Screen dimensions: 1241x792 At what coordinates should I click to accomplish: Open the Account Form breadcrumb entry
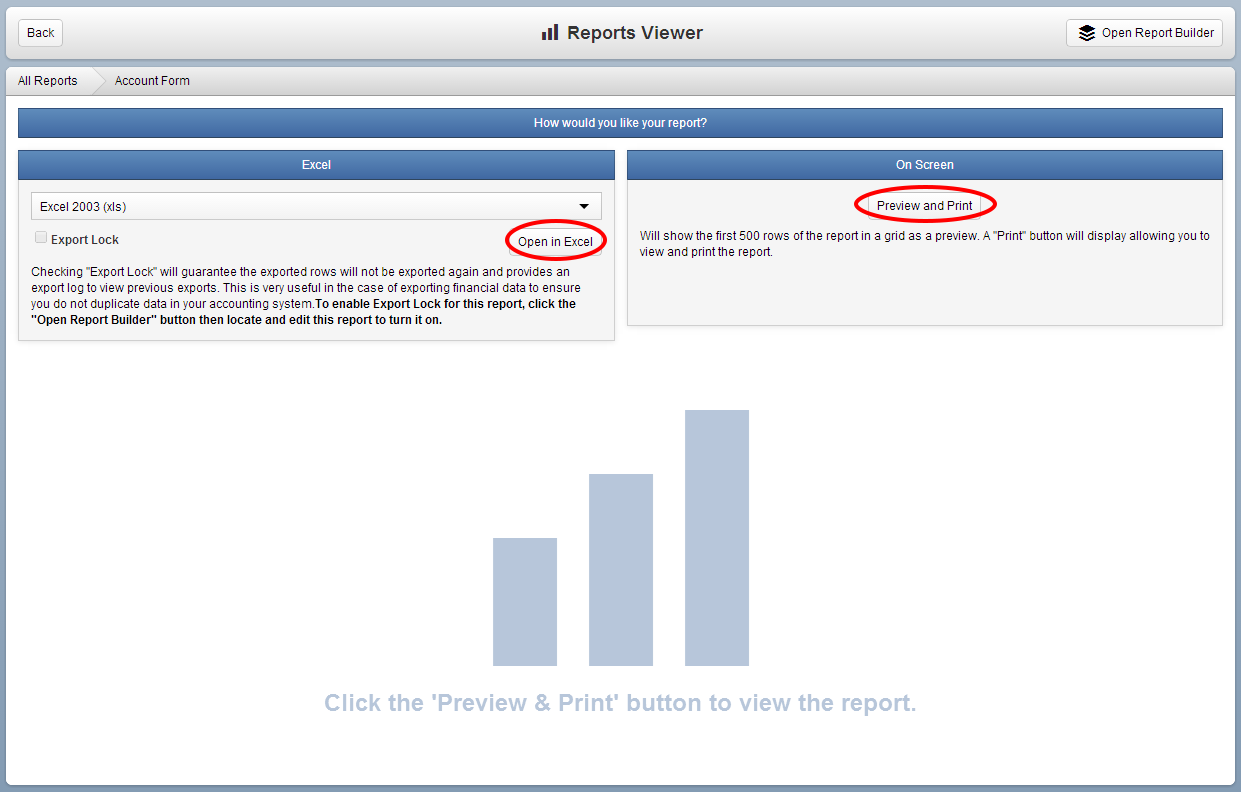click(x=152, y=80)
